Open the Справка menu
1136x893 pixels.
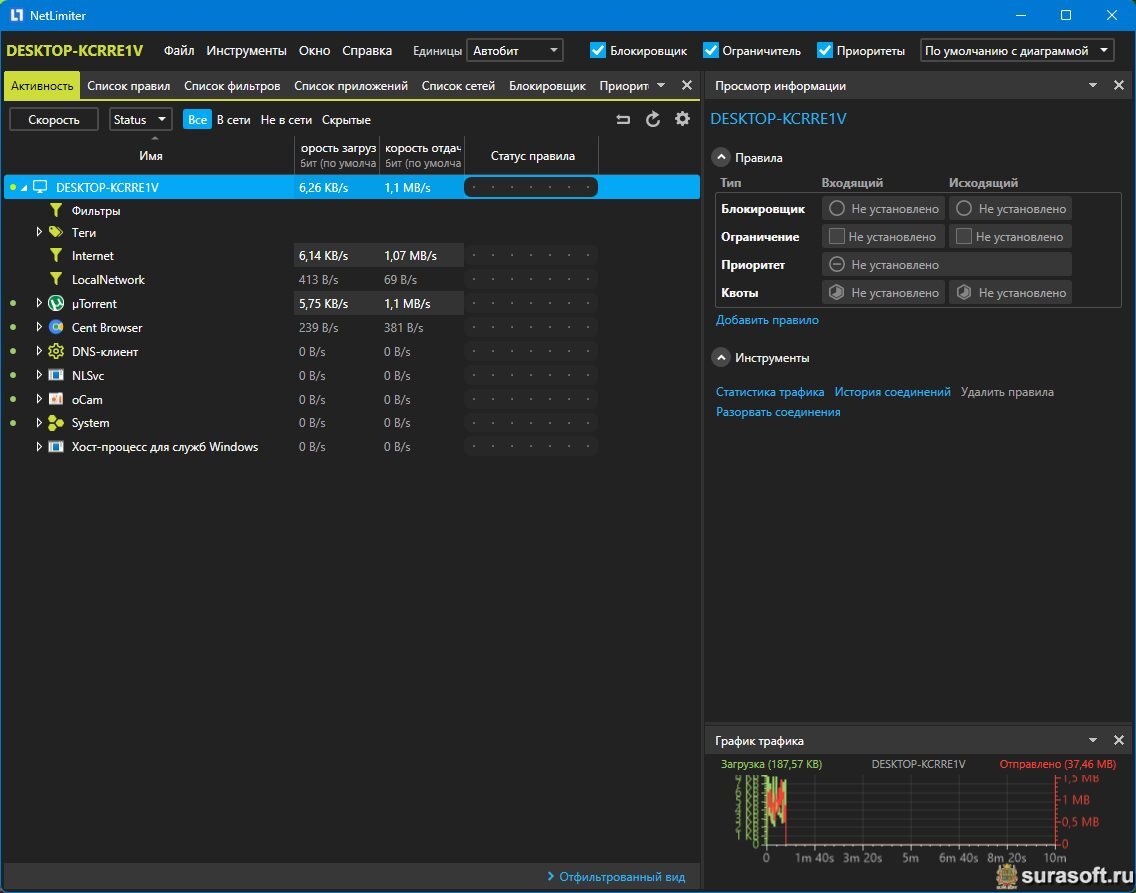(x=367, y=50)
